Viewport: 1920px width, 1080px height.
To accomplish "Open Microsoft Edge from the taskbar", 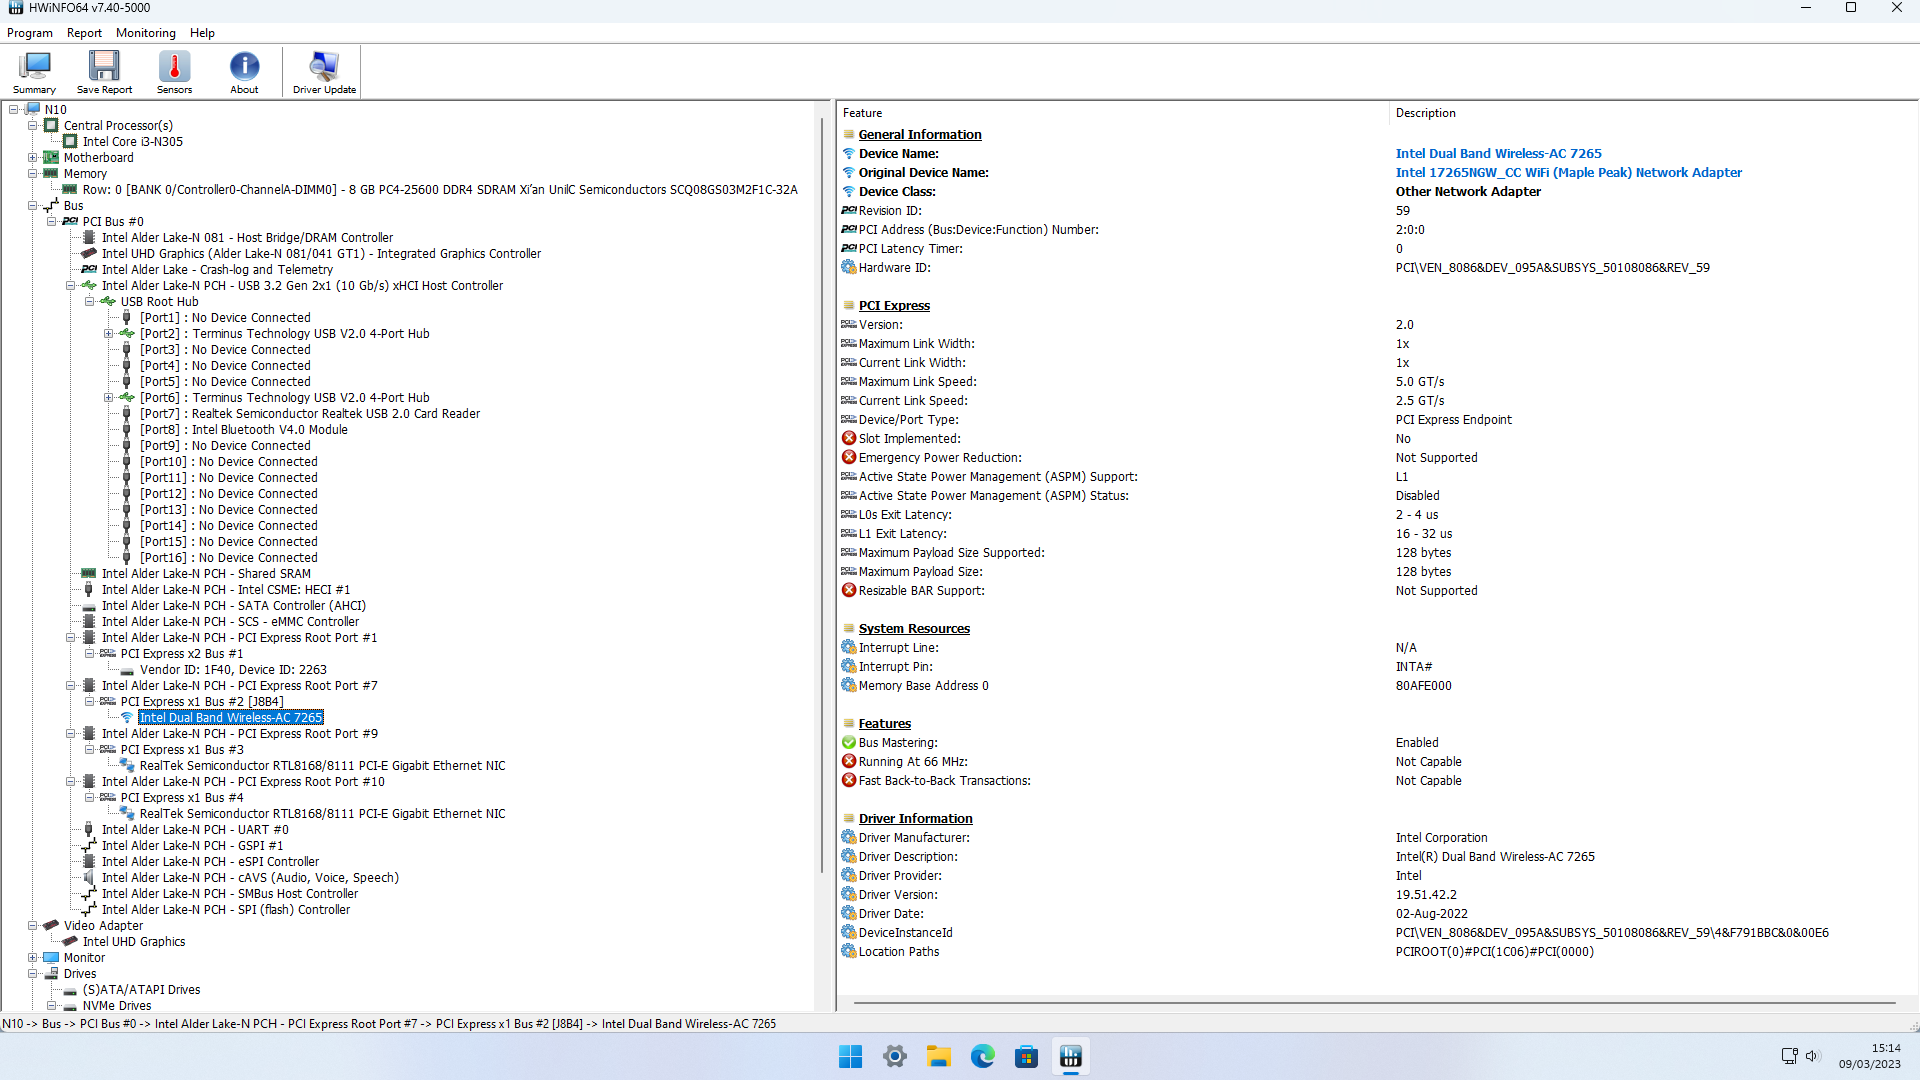I will point(982,1056).
